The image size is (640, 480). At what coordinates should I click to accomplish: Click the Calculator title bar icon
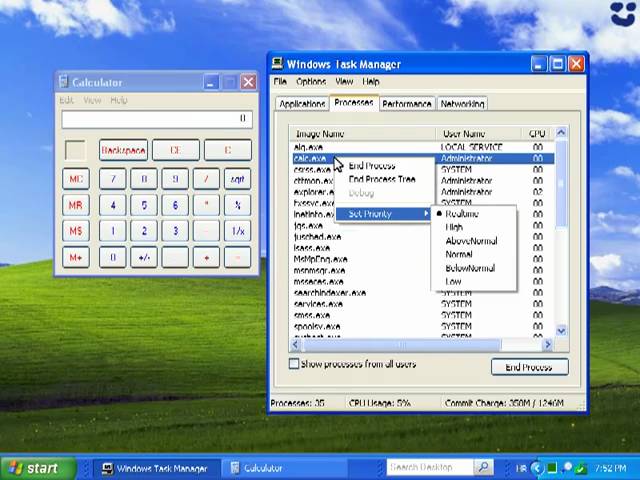coord(63,82)
